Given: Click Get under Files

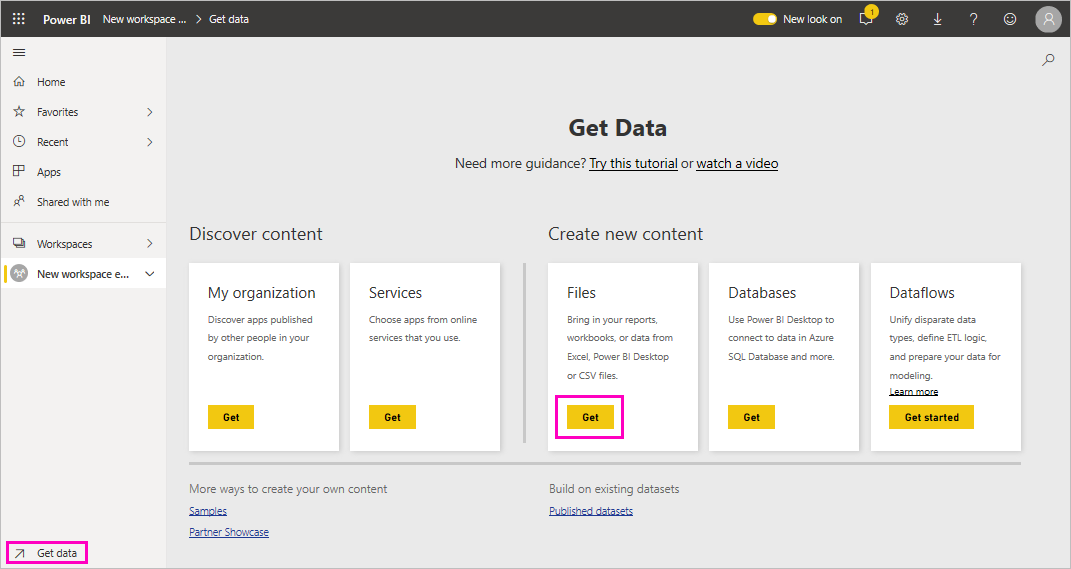Looking at the screenshot, I should pos(590,417).
